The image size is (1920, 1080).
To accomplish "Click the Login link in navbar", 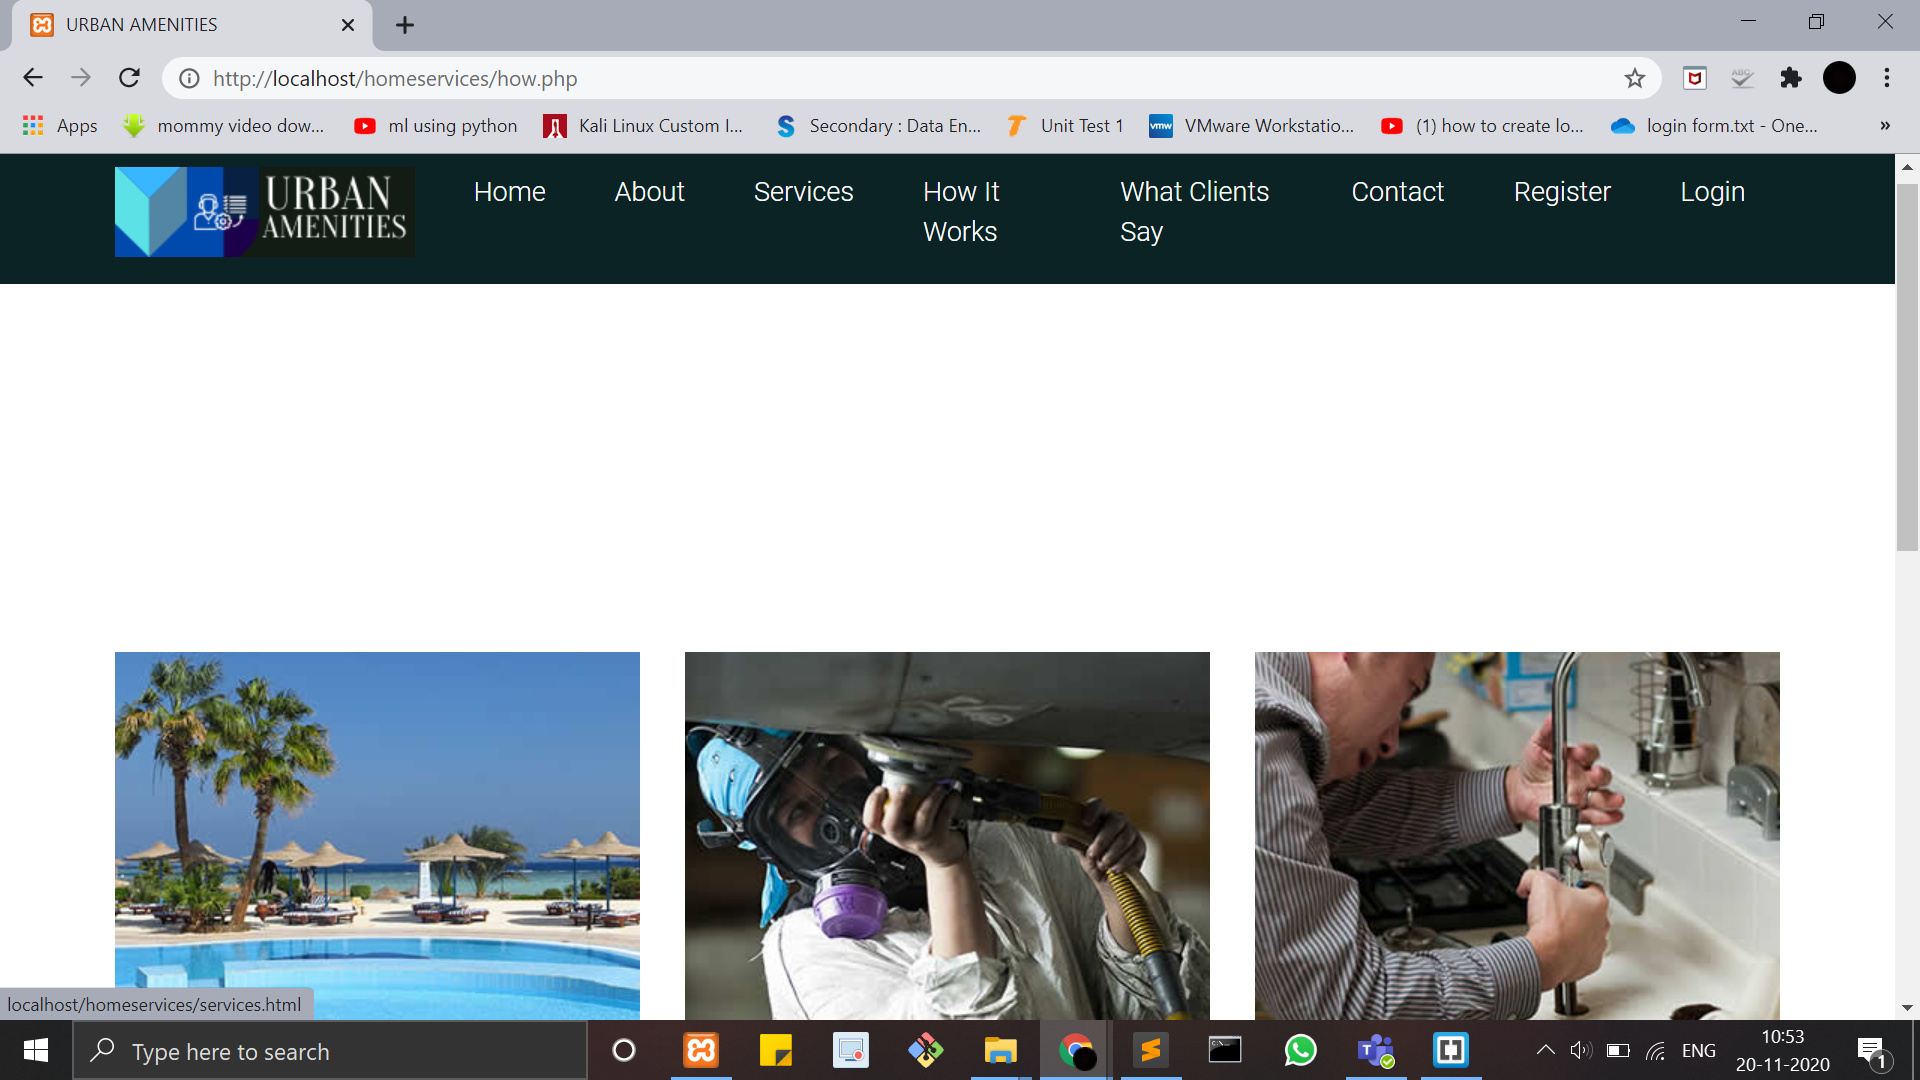I will point(1712,192).
